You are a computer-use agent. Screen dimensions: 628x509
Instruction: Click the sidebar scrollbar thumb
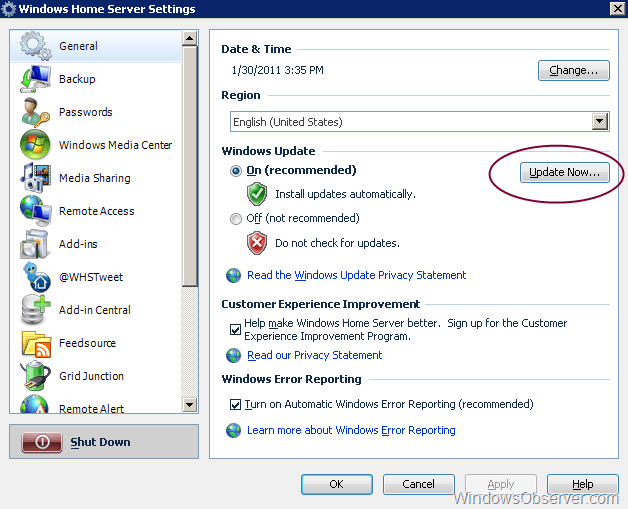(189, 166)
